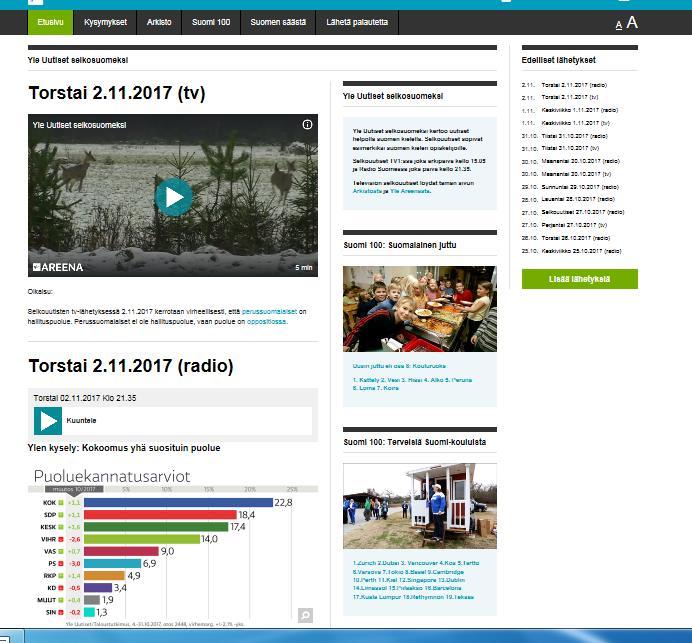Open the red cabin Suomi-koulu photo
Screen dimensions: 692x643
(x=420, y=506)
